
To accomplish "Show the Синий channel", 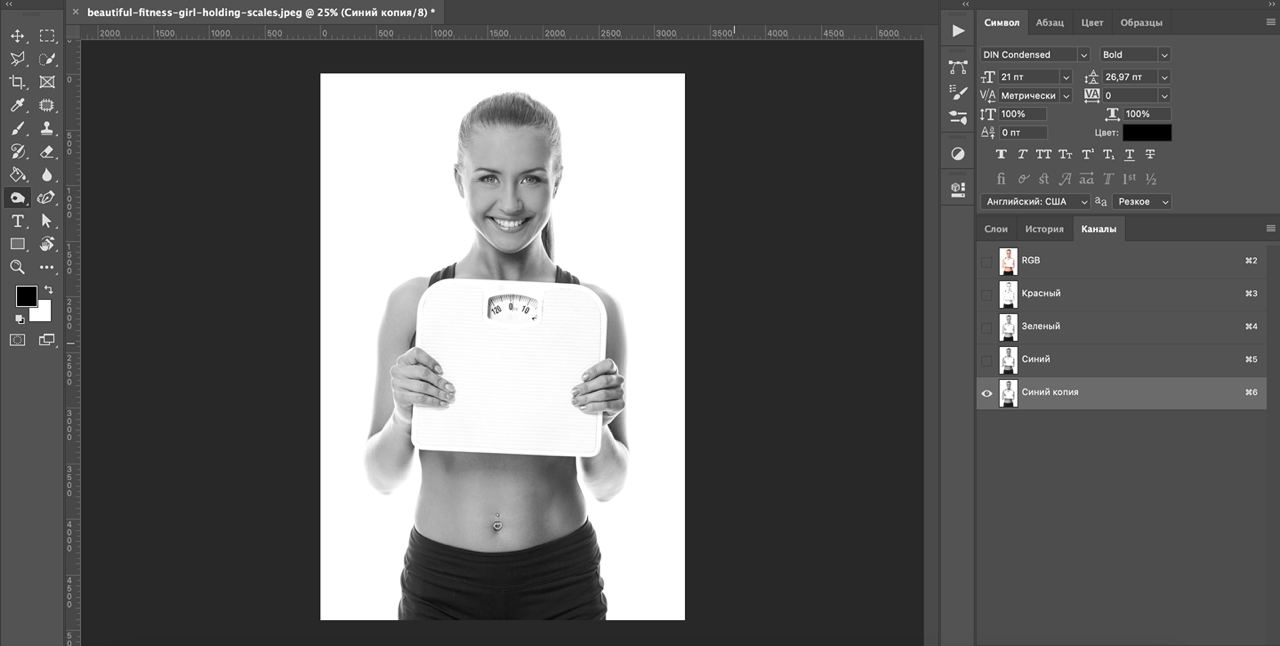I will point(987,360).
